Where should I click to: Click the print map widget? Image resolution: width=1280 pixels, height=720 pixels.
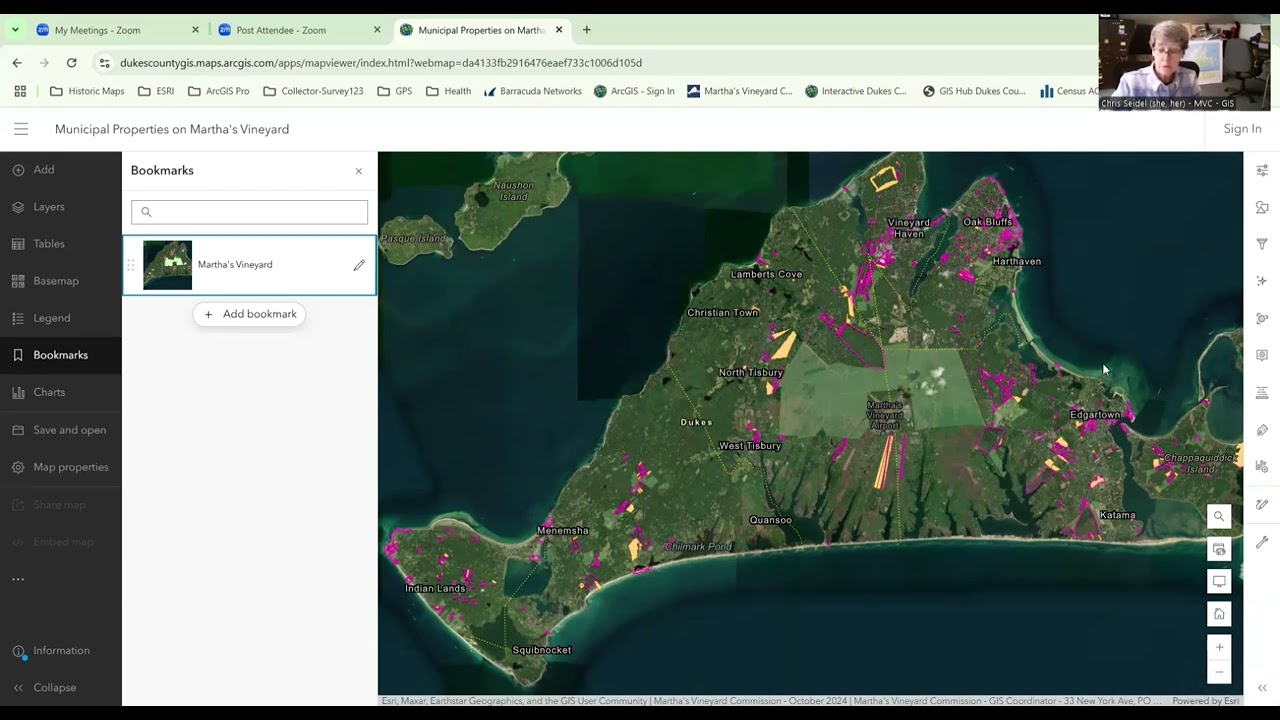[x=1219, y=549]
